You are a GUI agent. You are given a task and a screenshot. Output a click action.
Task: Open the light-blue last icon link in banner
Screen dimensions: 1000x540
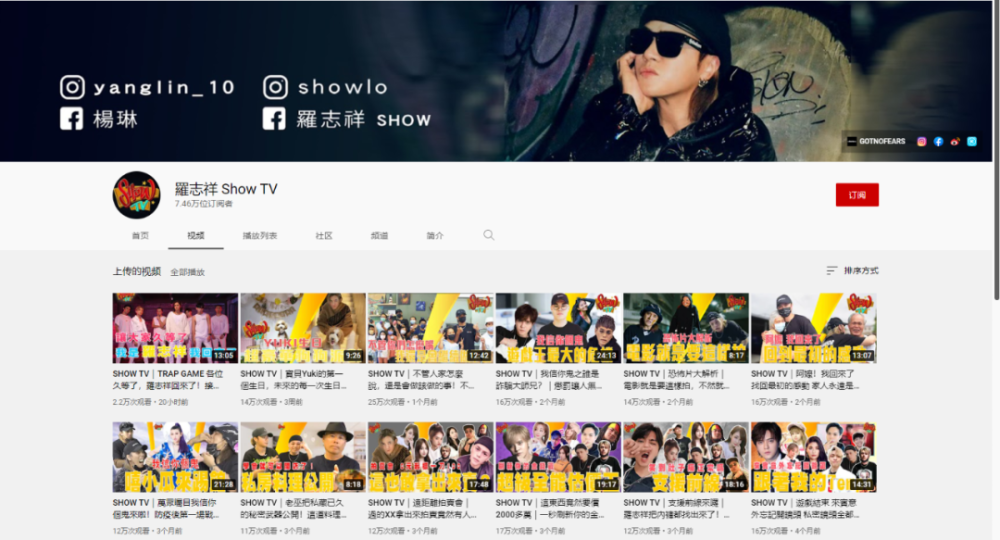pos(971,142)
